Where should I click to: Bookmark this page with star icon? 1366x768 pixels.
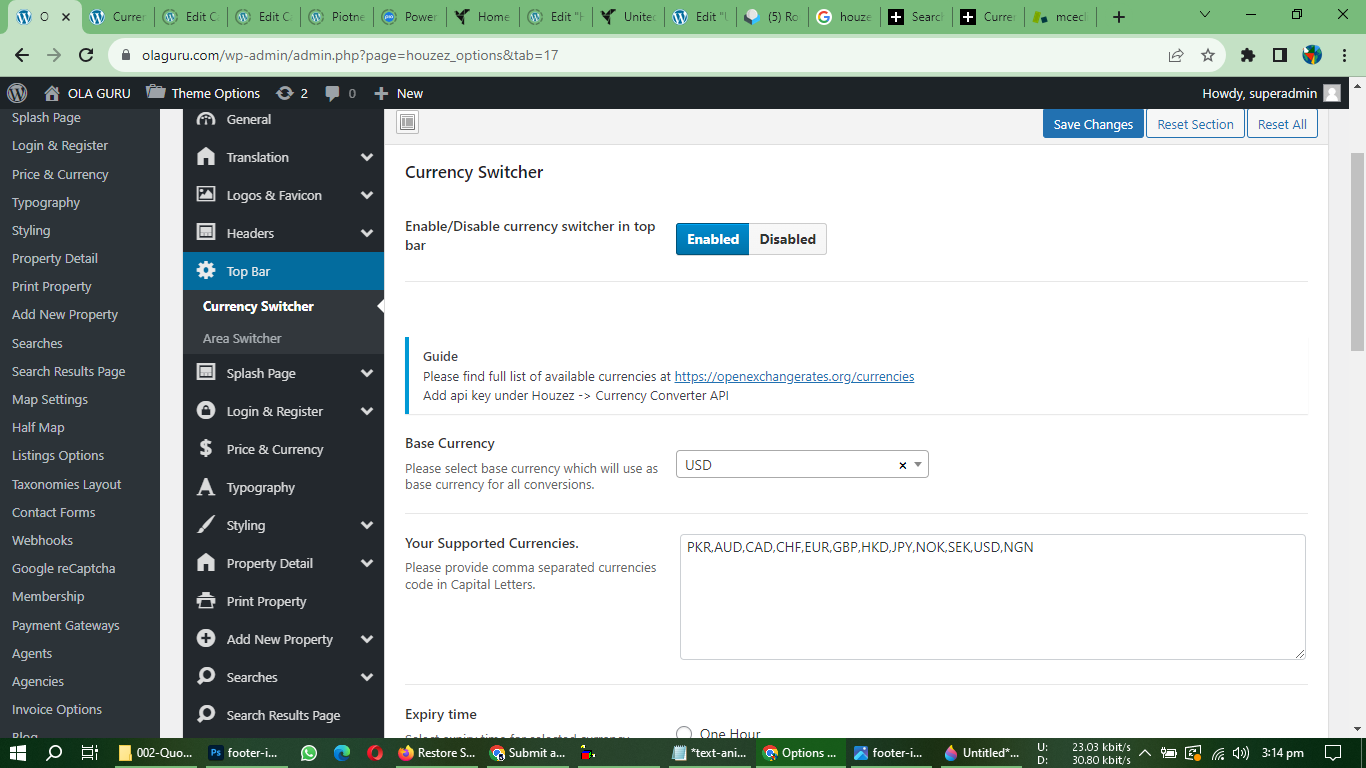click(x=1207, y=55)
